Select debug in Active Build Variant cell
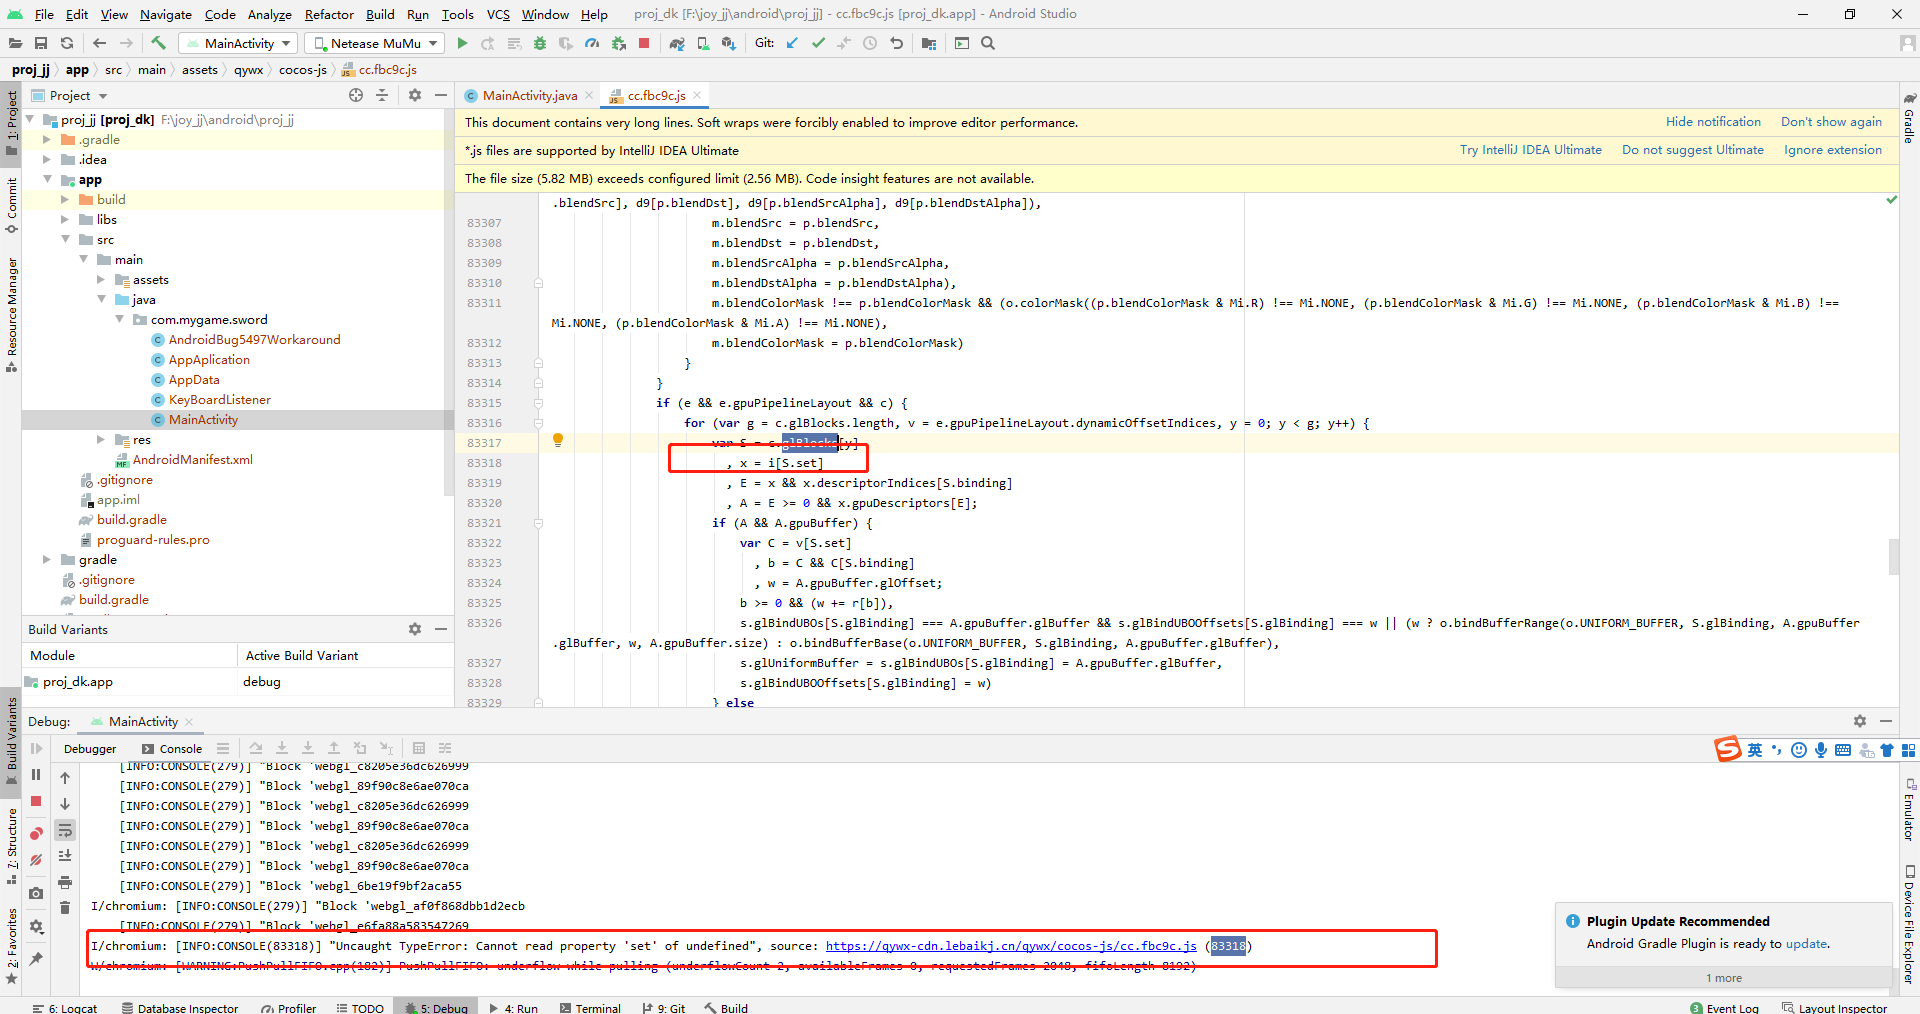Image resolution: width=1920 pixels, height=1014 pixels. click(346, 682)
